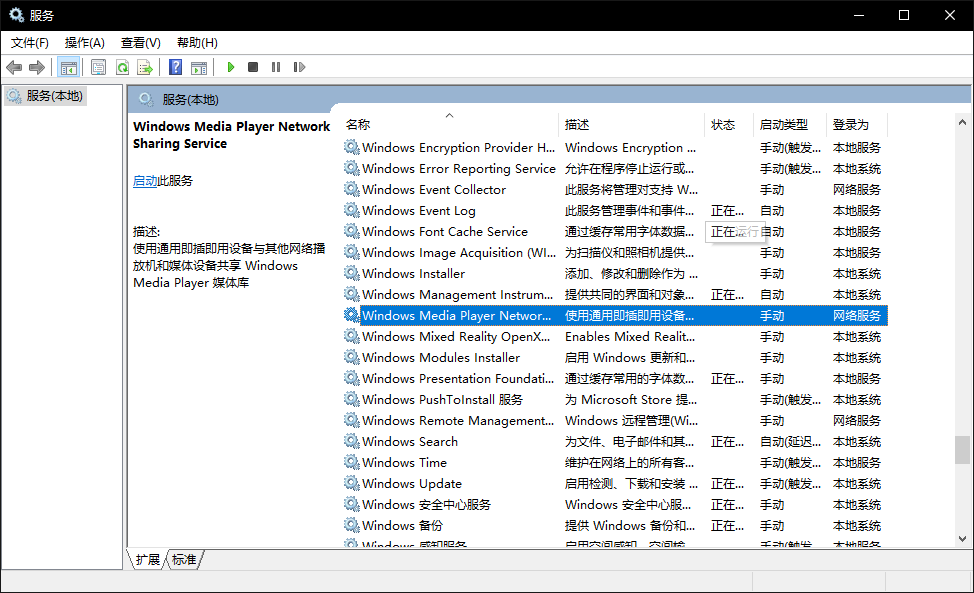Select the Windows PushToInstall 服务 name
Image resolution: width=974 pixels, height=593 pixels.
click(x=442, y=400)
